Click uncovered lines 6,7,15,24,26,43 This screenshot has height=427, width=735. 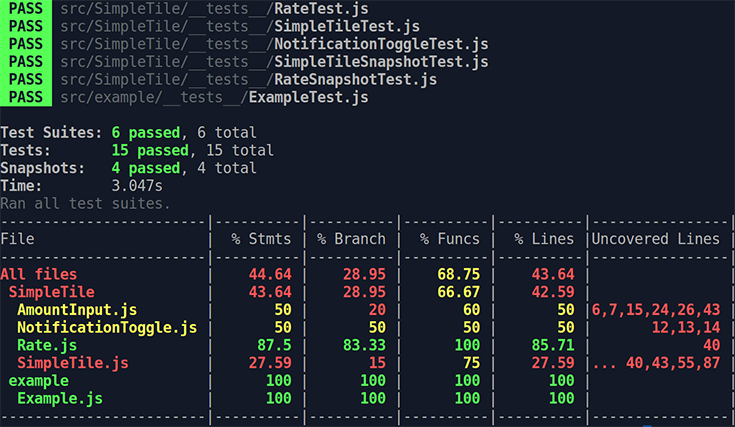655,310
